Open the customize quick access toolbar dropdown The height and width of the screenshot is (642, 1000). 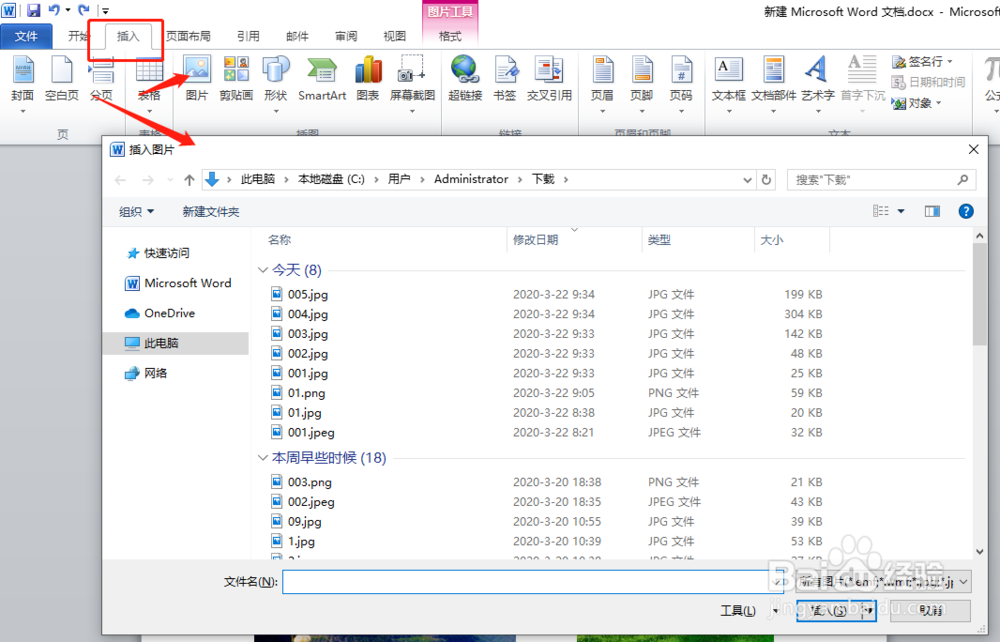click(x=105, y=10)
